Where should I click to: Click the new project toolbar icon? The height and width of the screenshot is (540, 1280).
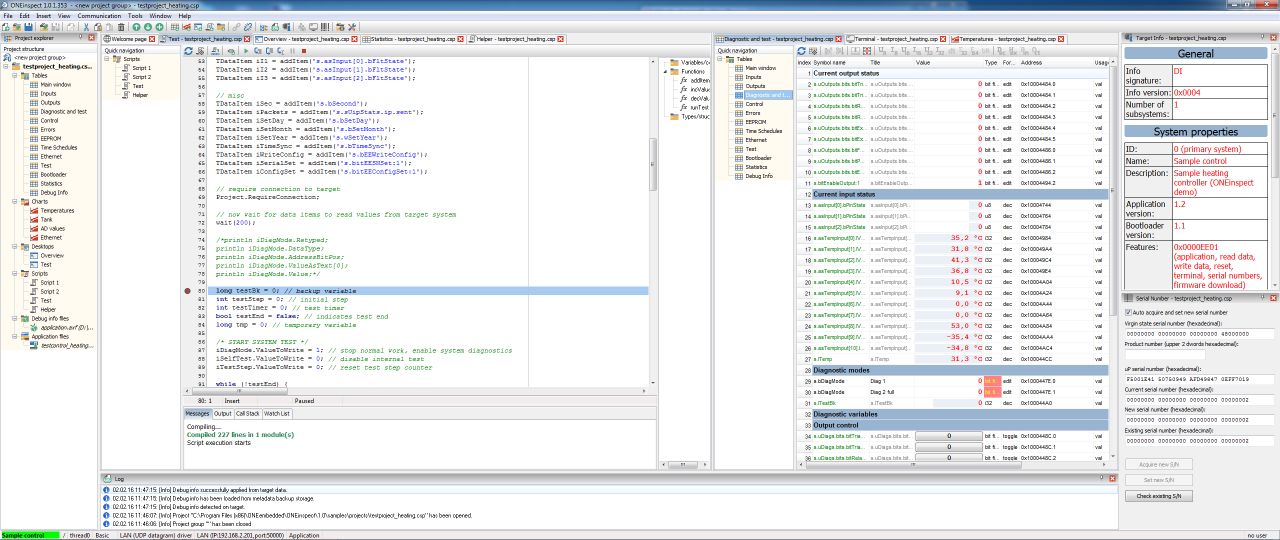coord(5,26)
